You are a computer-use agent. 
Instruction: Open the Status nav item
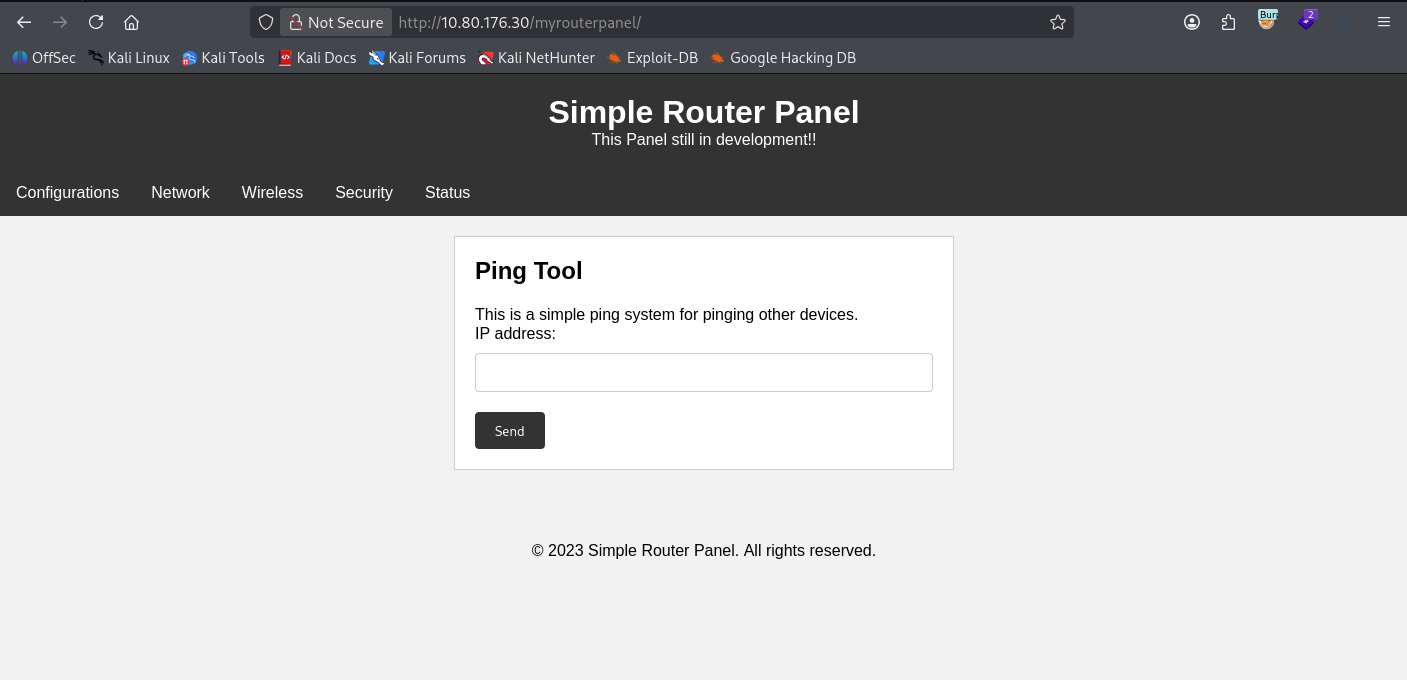pos(447,192)
